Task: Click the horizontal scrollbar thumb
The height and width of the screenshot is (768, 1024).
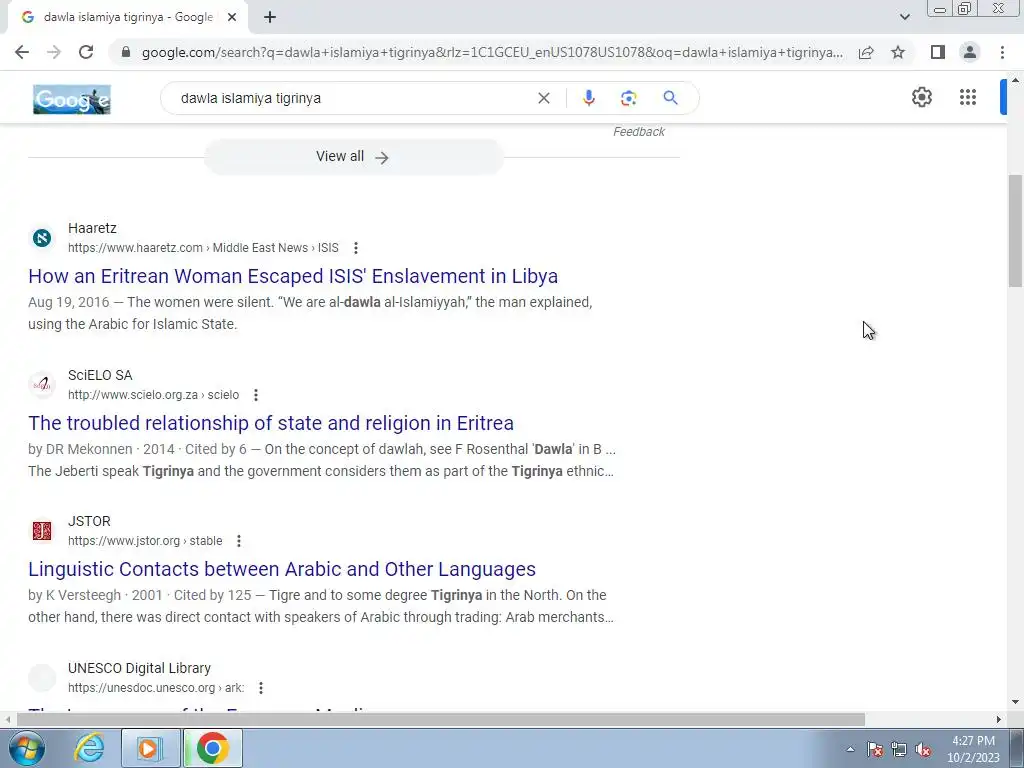Action: tap(441, 720)
